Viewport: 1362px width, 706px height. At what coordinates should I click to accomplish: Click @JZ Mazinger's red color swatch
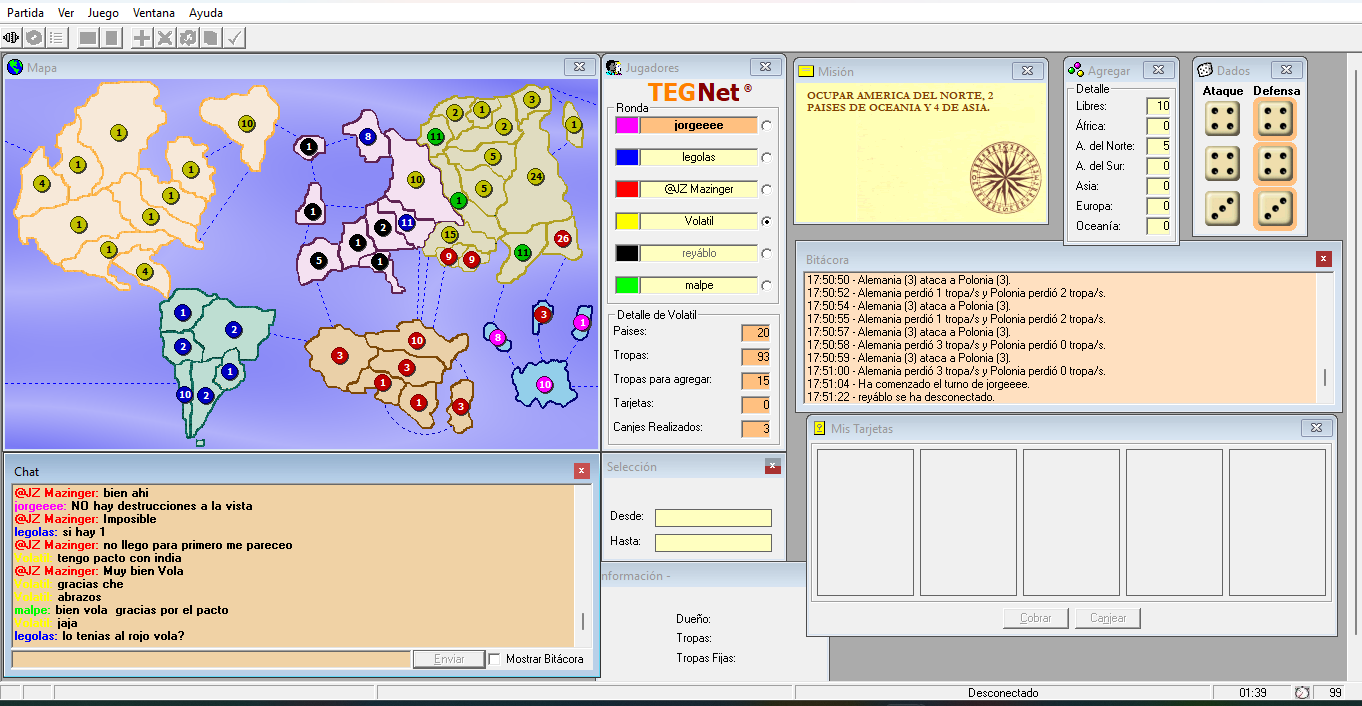point(627,189)
